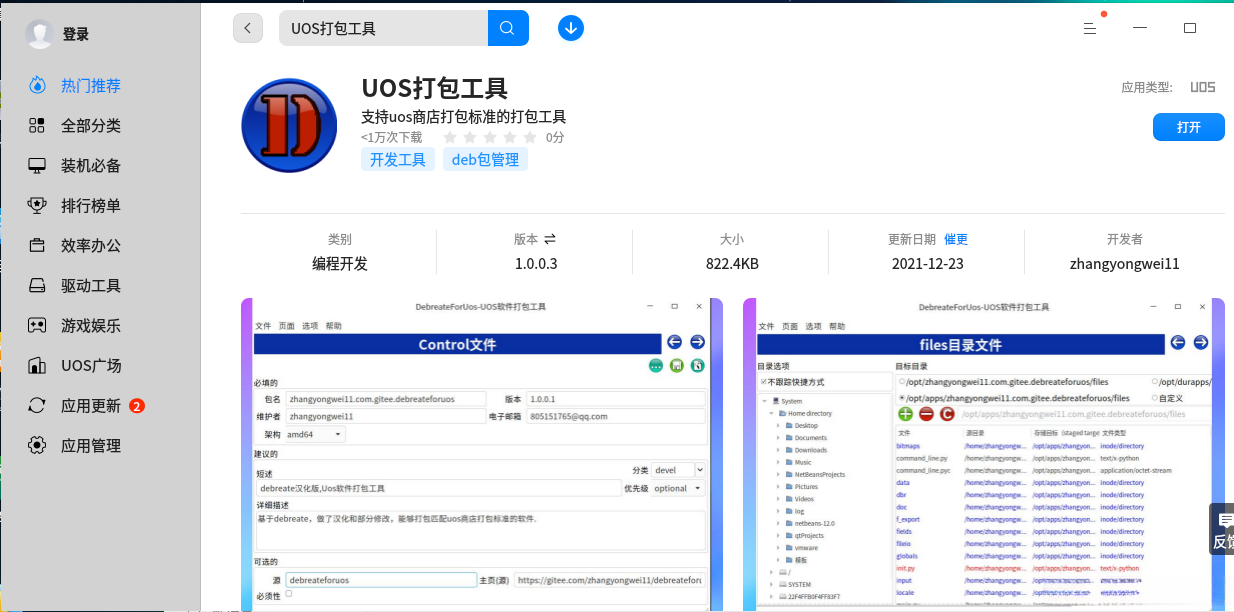Click the red update count badge
This screenshot has height=612, width=1234.
click(x=137, y=406)
